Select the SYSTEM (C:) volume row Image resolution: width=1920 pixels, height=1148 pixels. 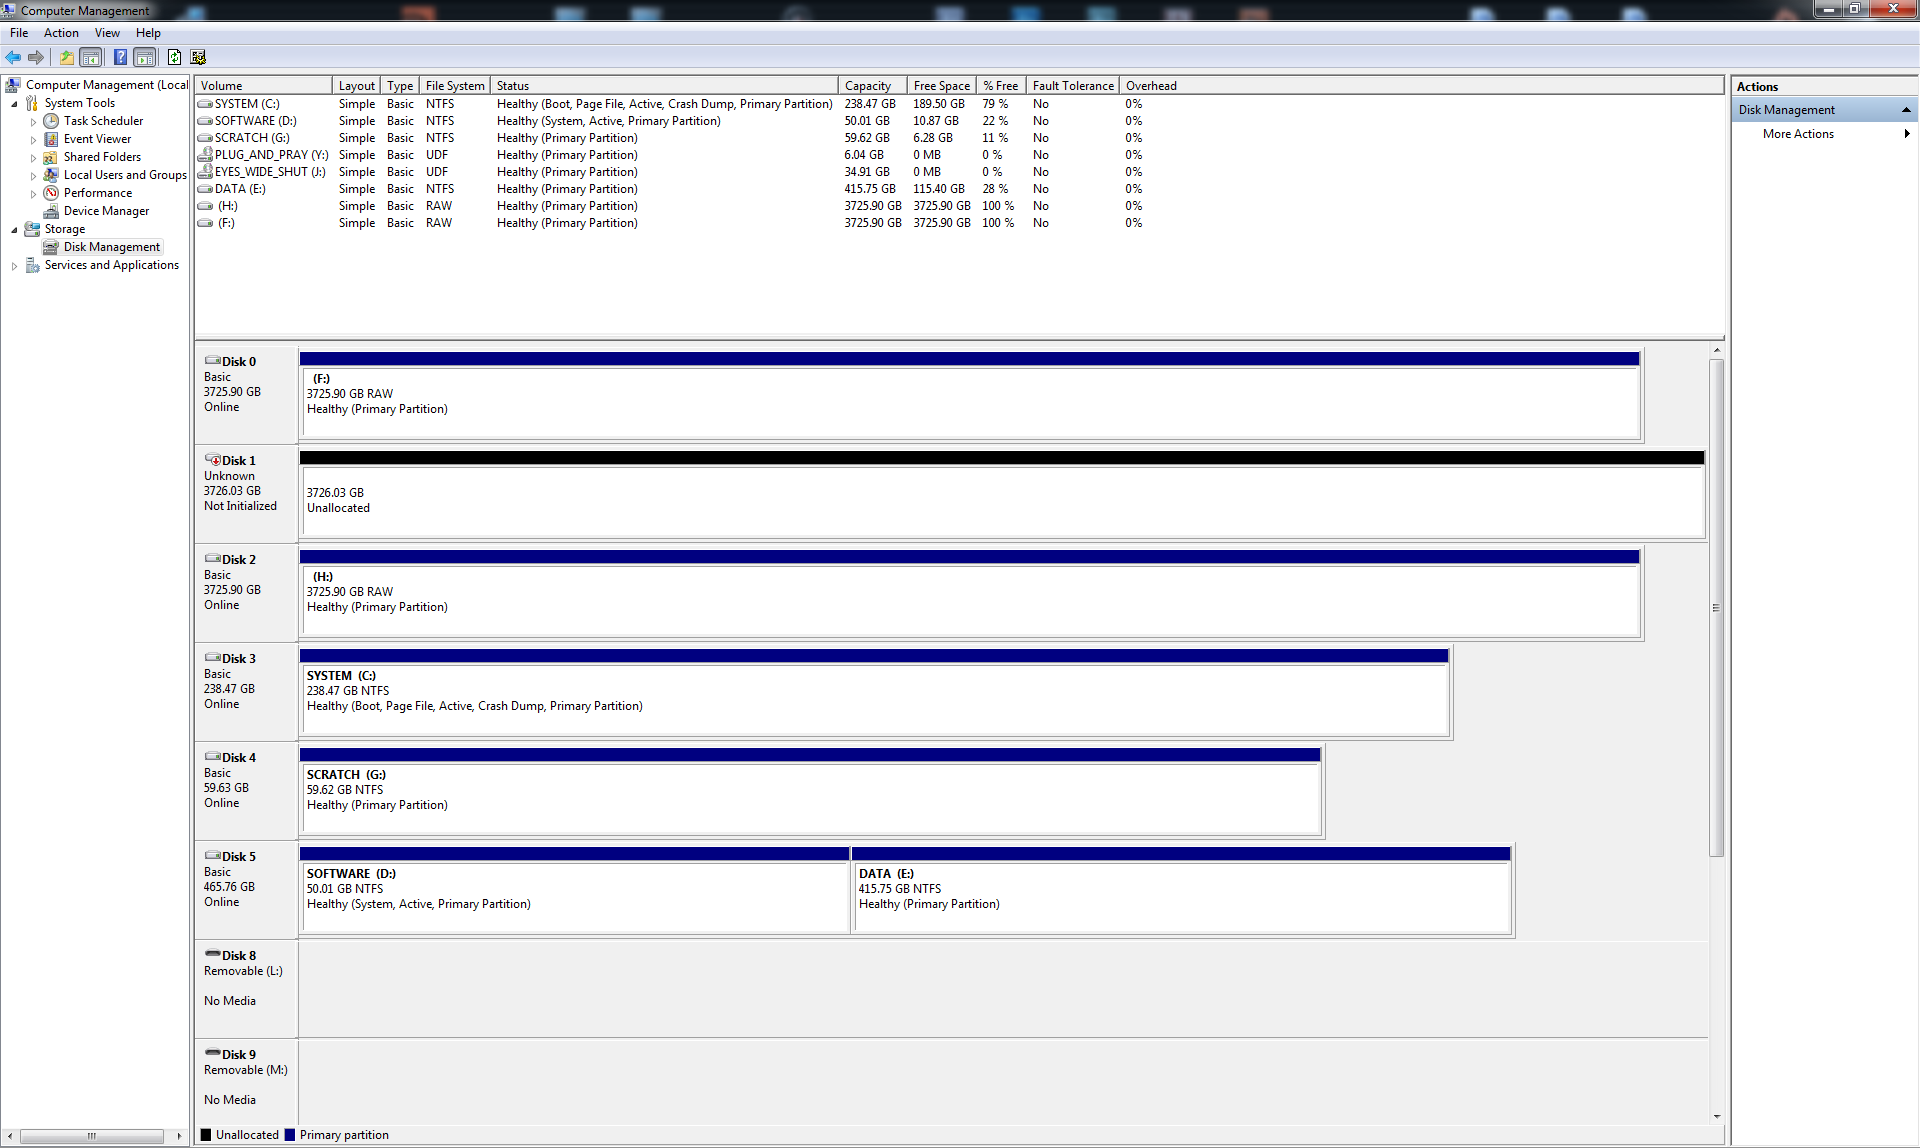point(247,104)
